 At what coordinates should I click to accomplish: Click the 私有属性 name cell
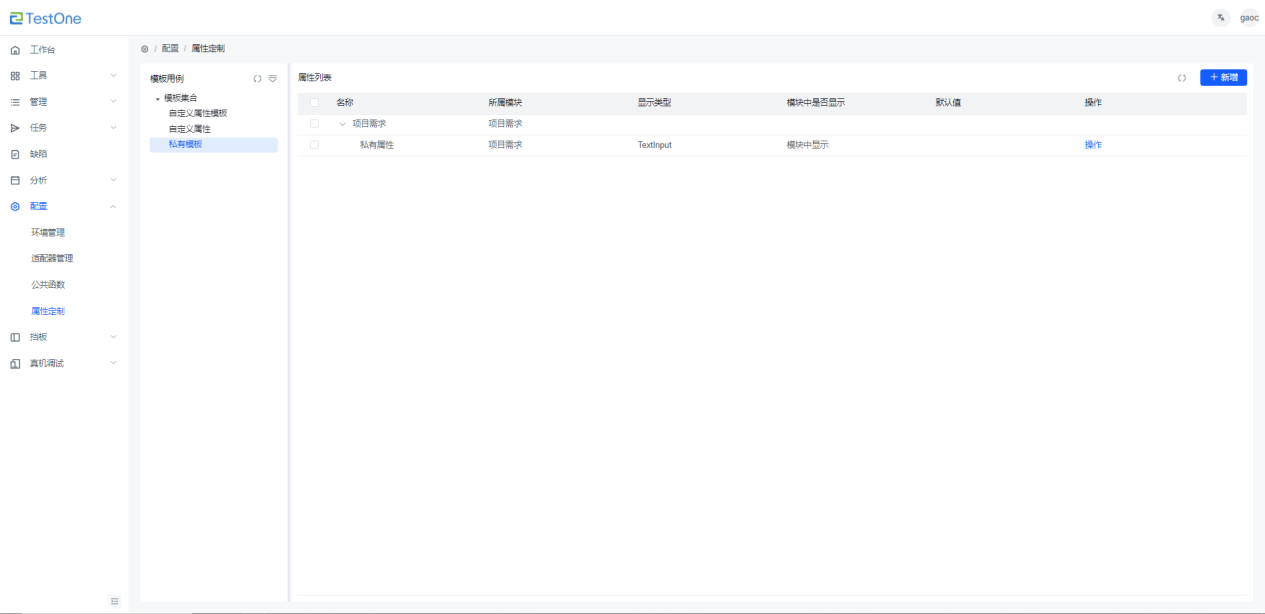pos(377,145)
